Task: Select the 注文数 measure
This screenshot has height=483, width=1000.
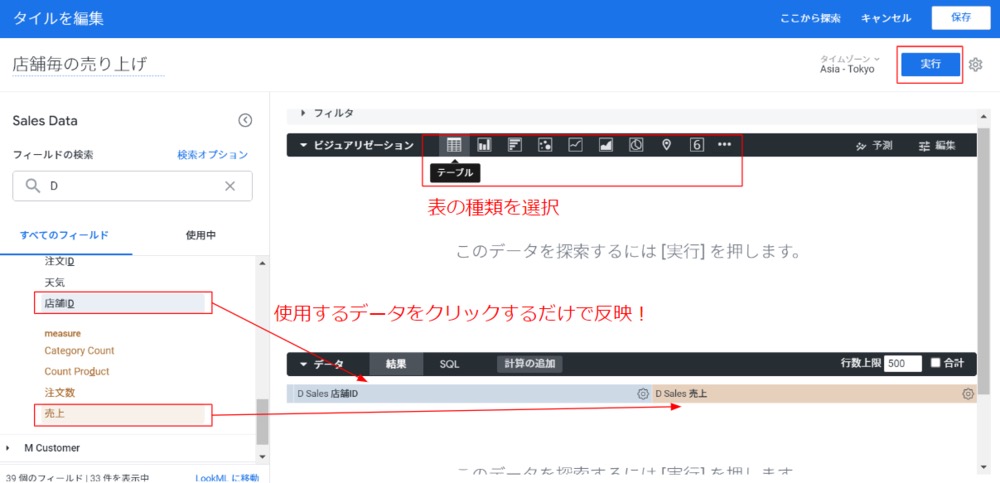Action: (x=60, y=392)
